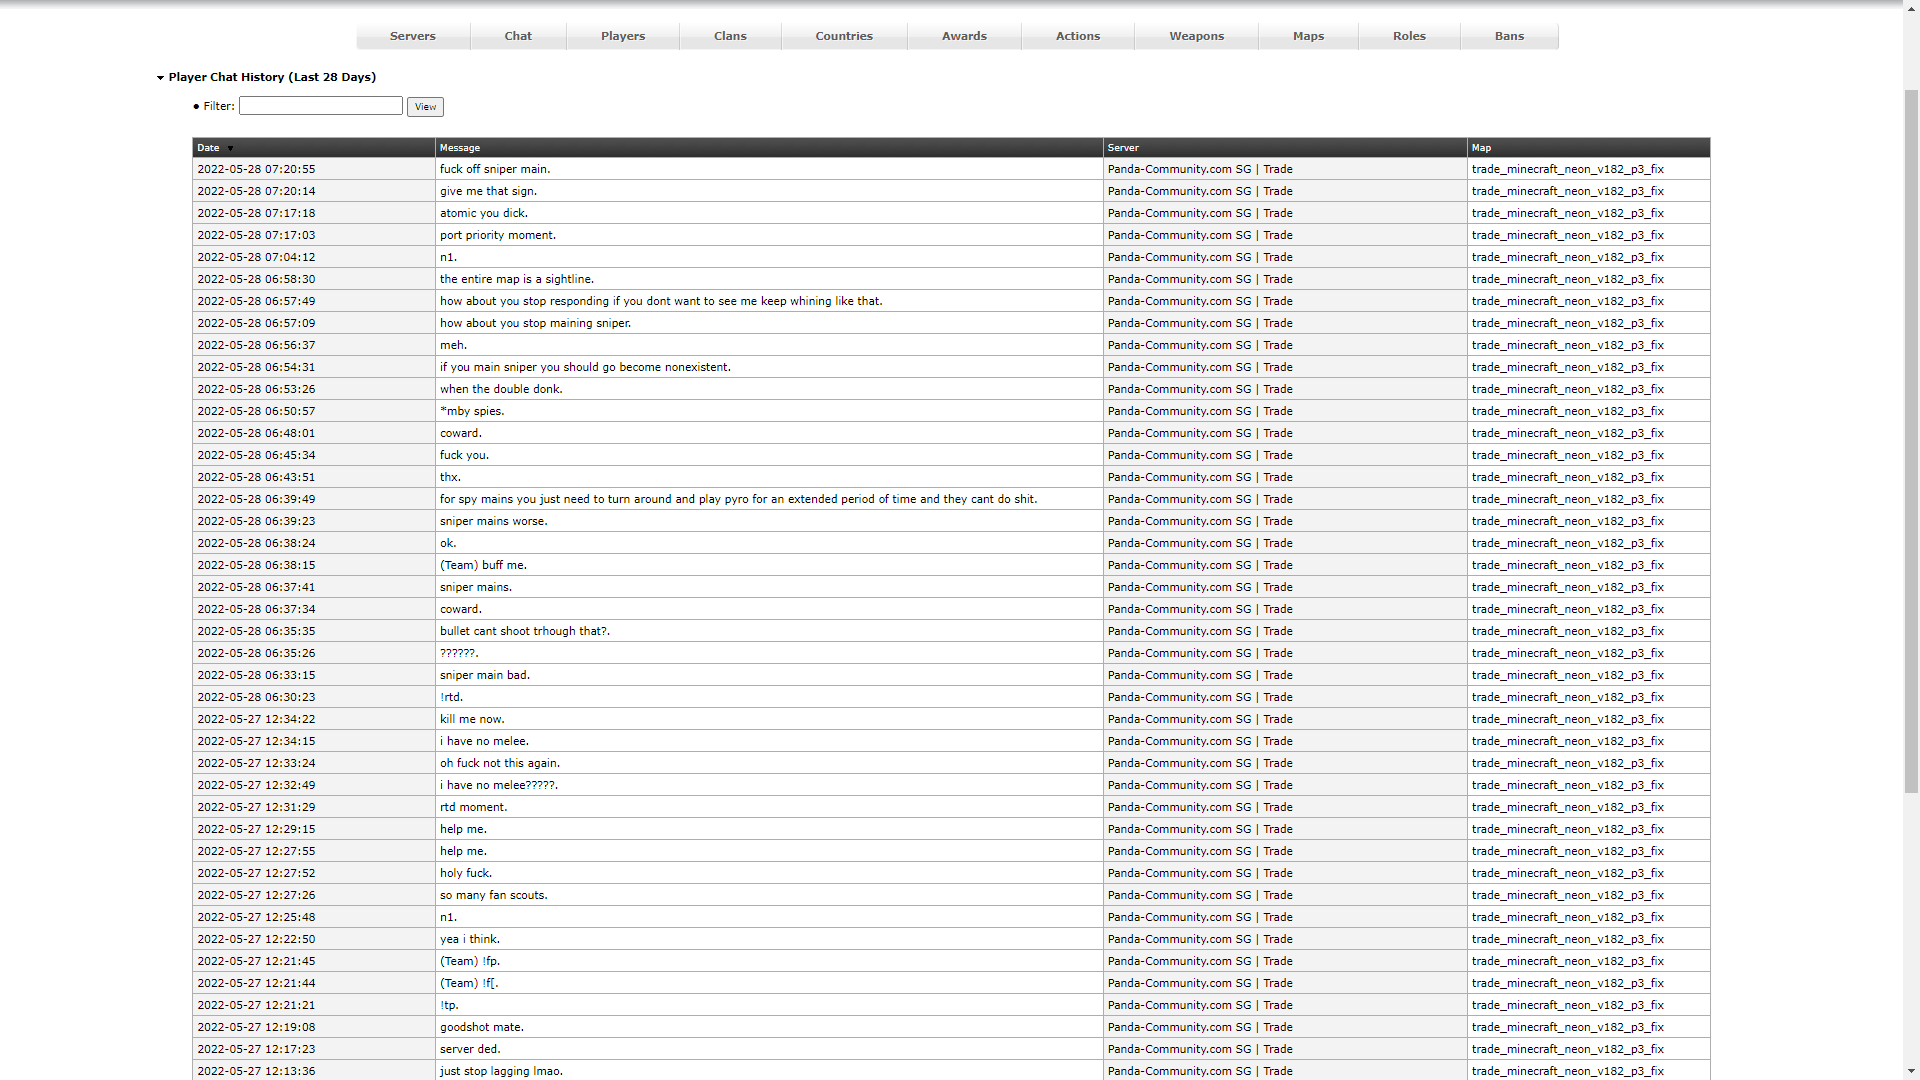
Task: Click the scrollbar down arrow
Action: (x=1912, y=1072)
